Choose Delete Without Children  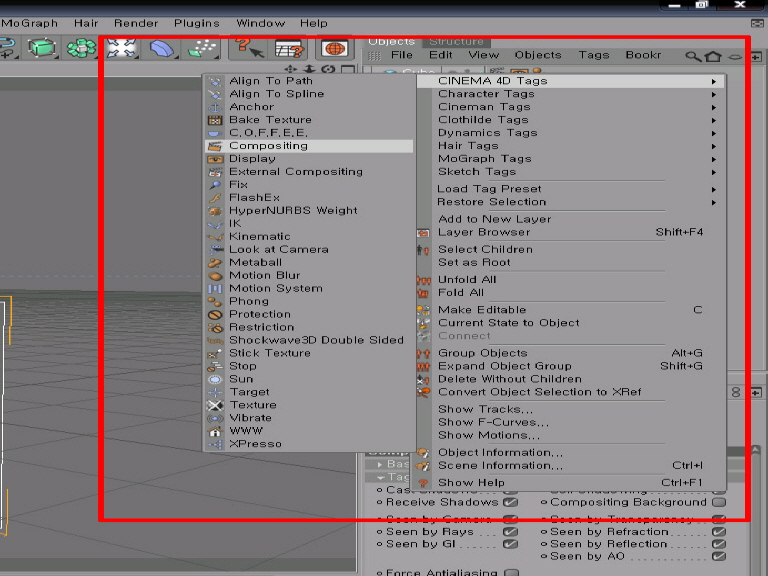[x=571, y=379]
